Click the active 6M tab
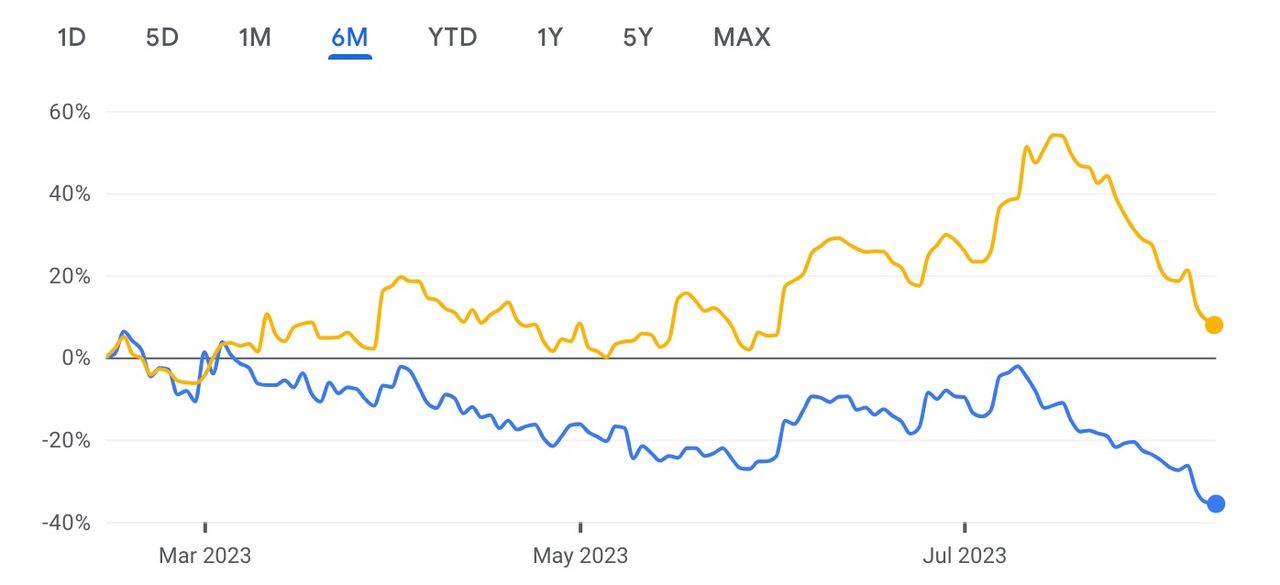 point(350,38)
